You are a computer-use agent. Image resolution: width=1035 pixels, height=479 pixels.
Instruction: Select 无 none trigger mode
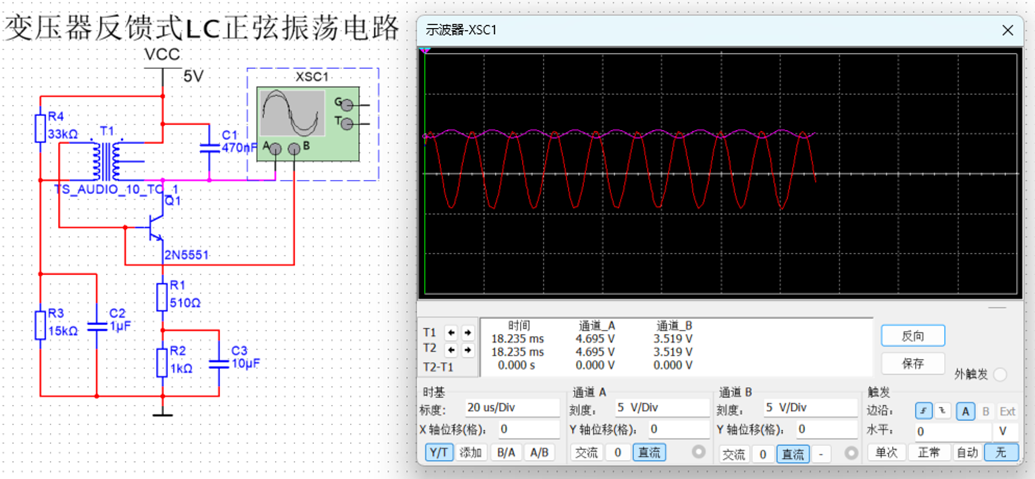click(x=1000, y=453)
